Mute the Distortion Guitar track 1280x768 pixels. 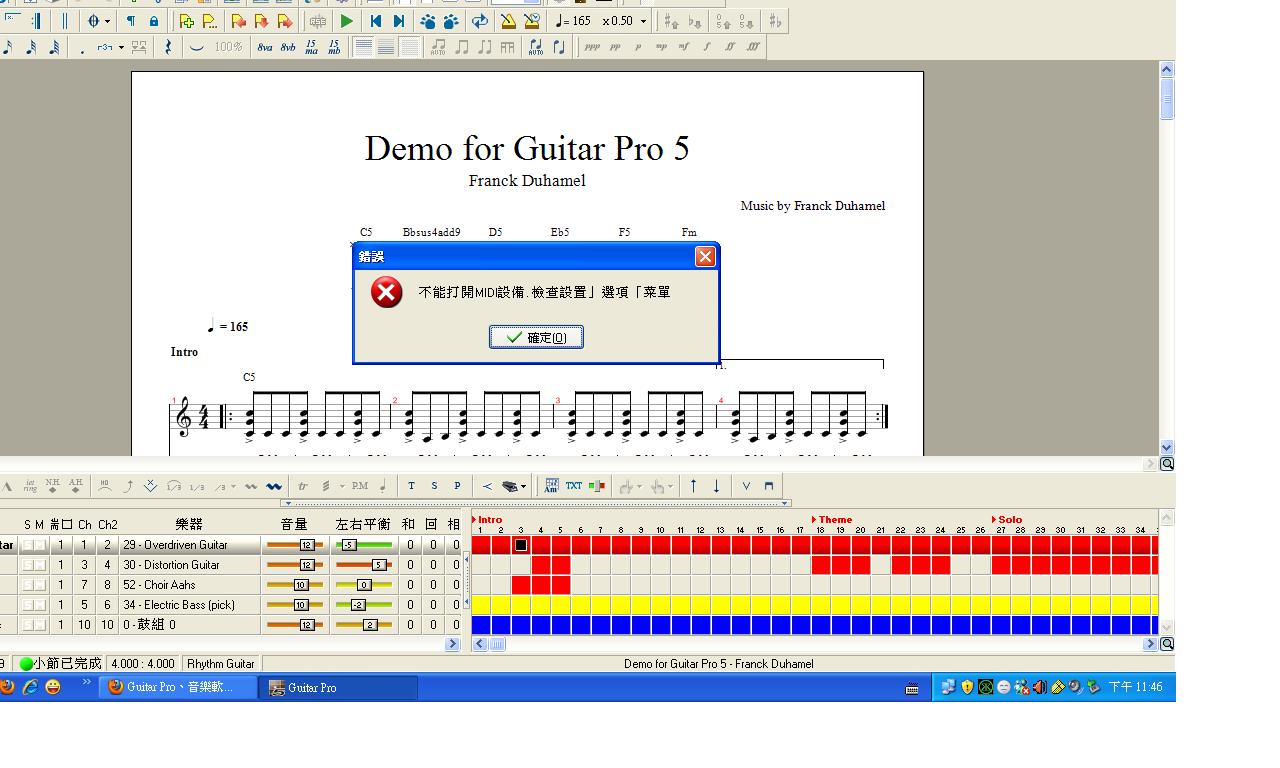[x=40, y=565]
